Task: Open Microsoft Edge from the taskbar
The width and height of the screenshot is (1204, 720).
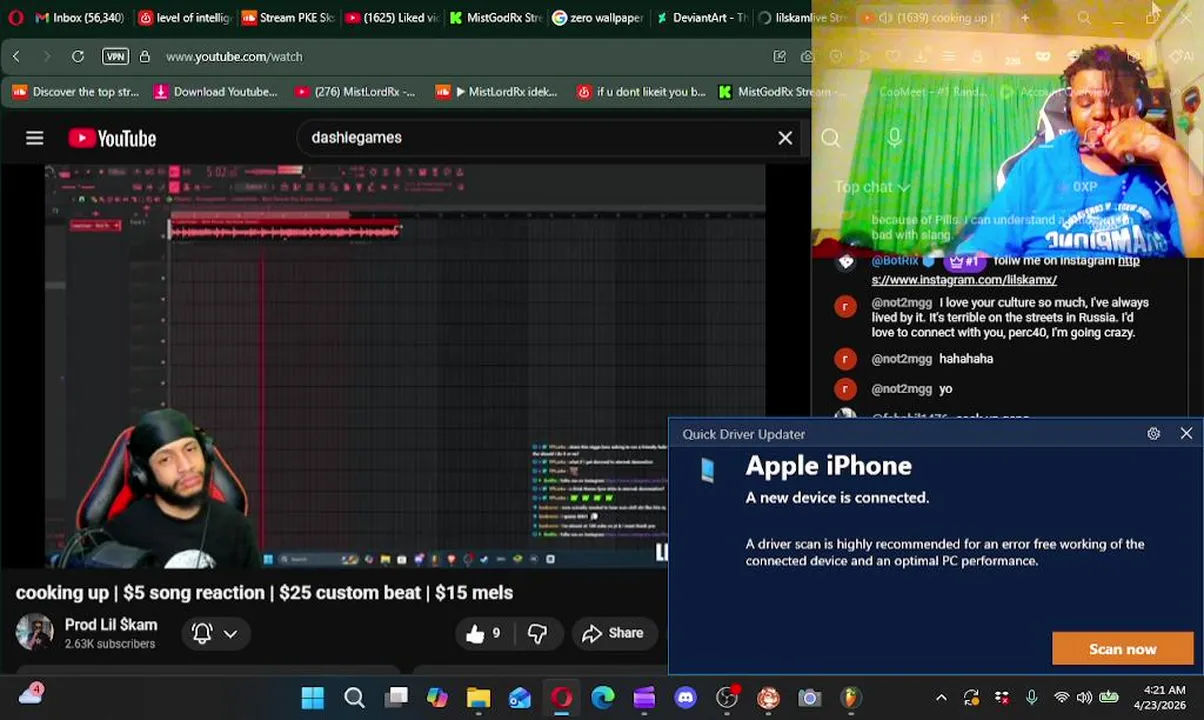Action: click(602, 697)
